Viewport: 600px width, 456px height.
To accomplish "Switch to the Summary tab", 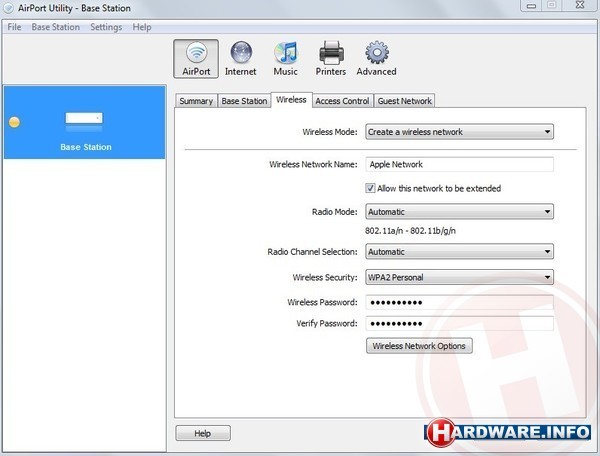I will click(x=196, y=101).
